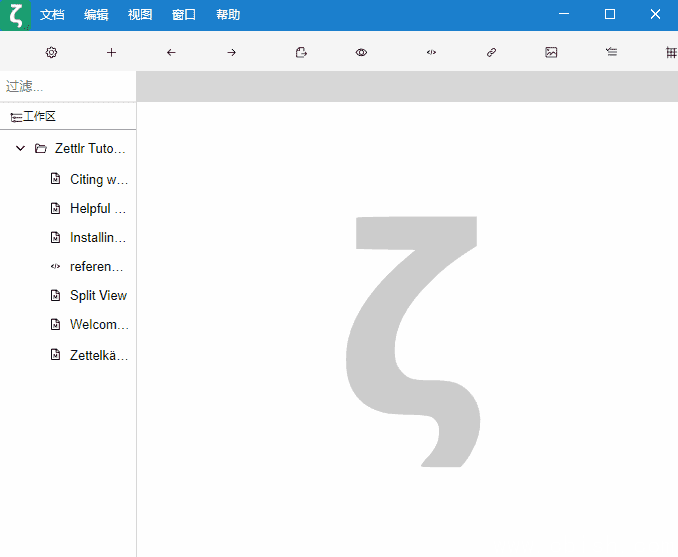Open the 帮助 menu
The image size is (678, 557).
[228, 15]
